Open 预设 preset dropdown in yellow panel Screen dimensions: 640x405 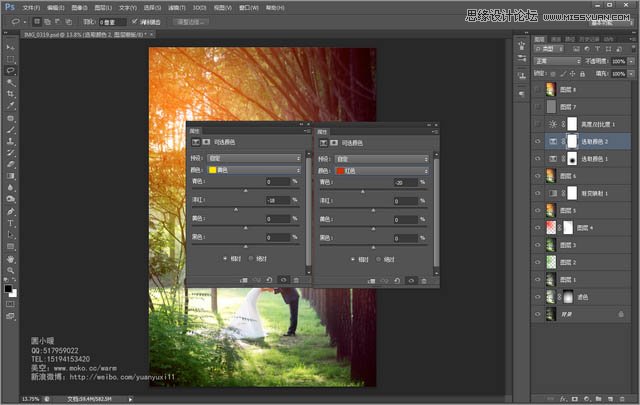coord(254,158)
